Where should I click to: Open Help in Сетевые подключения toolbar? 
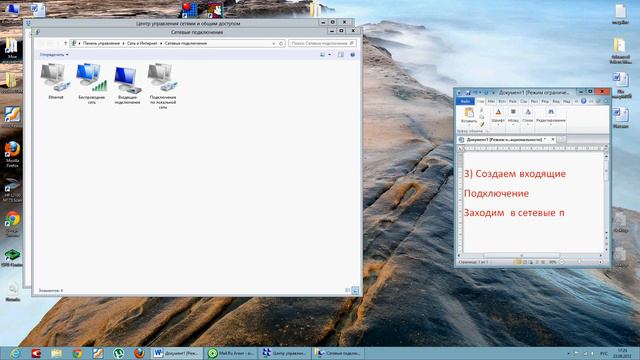click(x=353, y=54)
